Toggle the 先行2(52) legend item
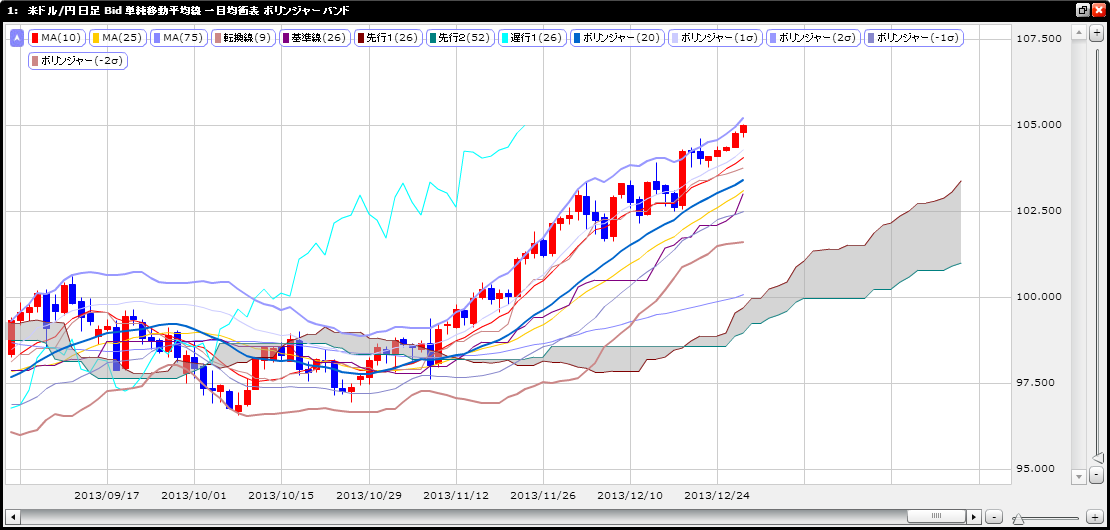 [x=461, y=38]
